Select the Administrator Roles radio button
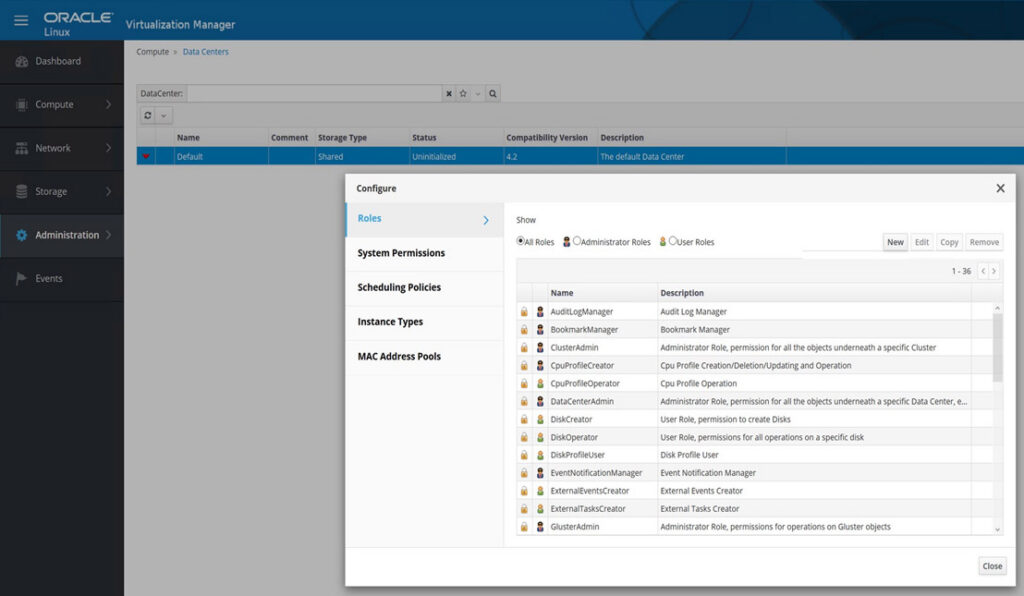1024x596 pixels. point(577,241)
